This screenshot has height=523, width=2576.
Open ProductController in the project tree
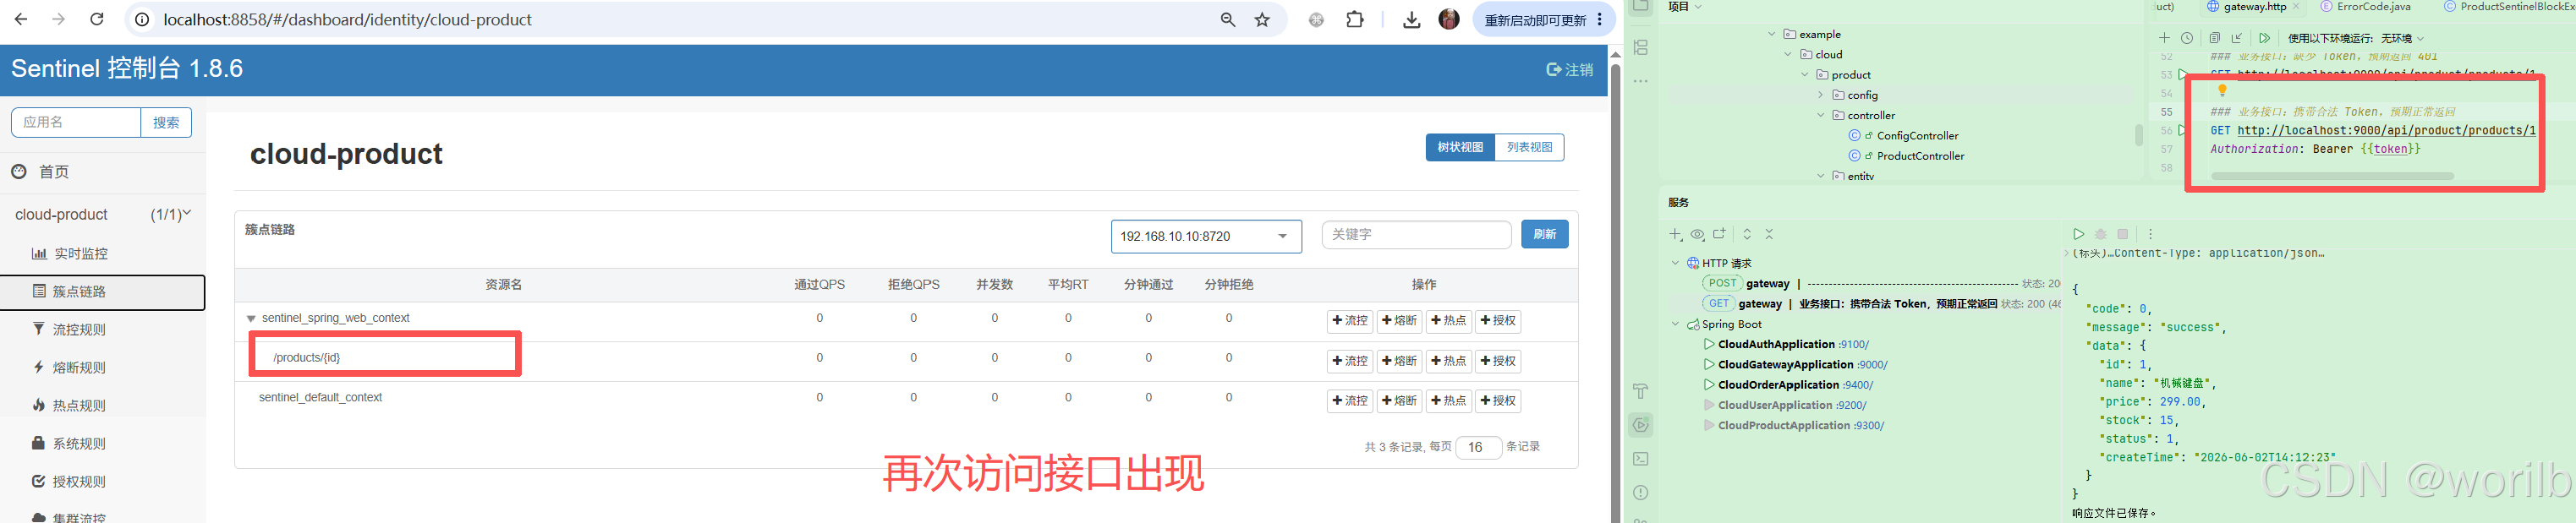(1919, 156)
